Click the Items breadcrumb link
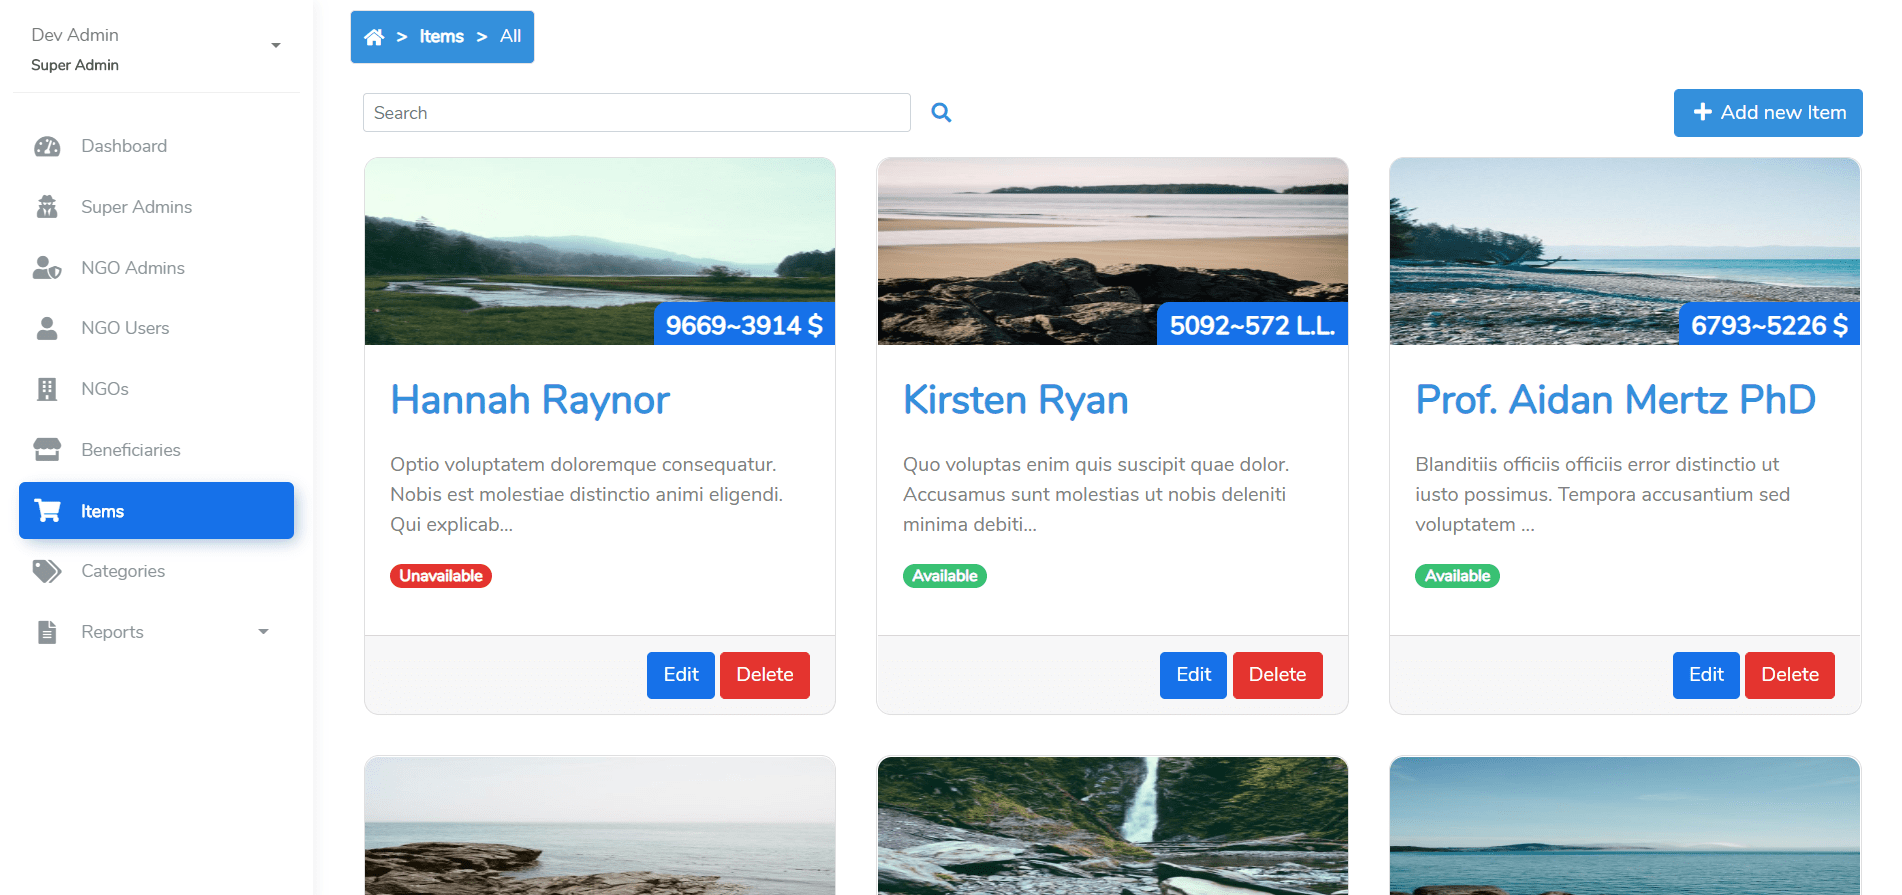This screenshot has height=895, width=1902. click(441, 37)
